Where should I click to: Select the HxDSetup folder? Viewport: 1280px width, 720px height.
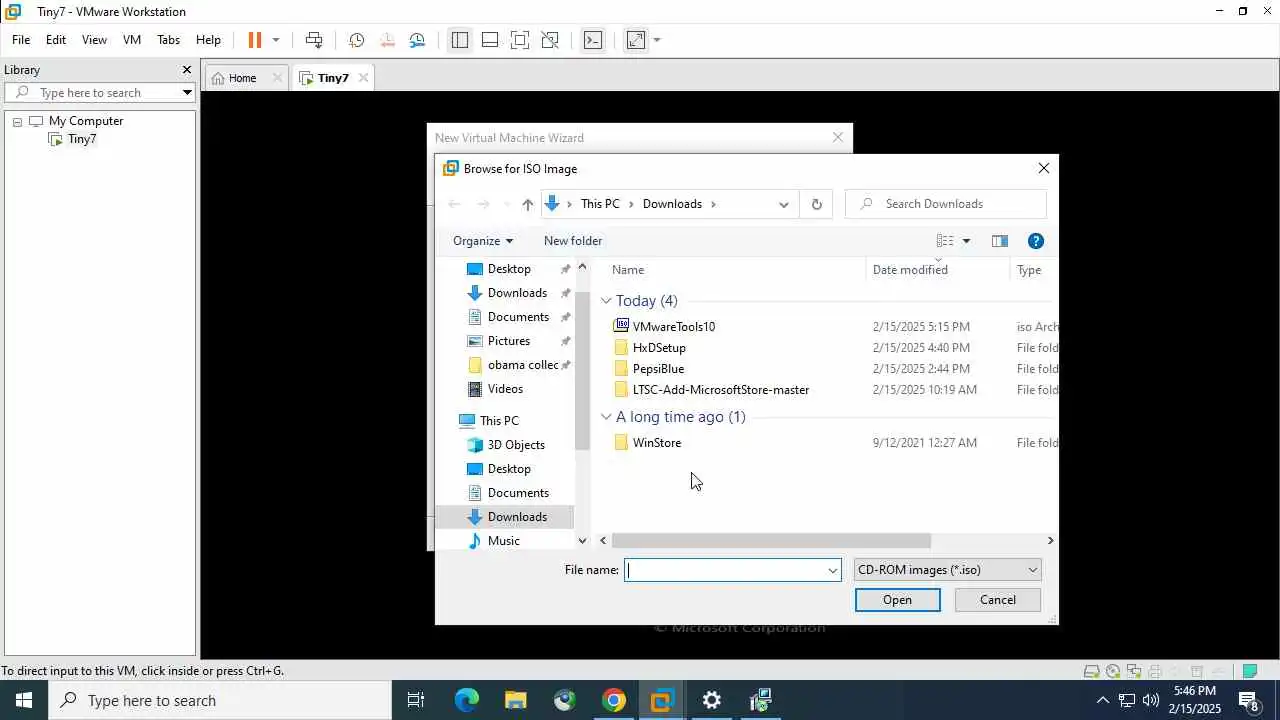(659, 348)
